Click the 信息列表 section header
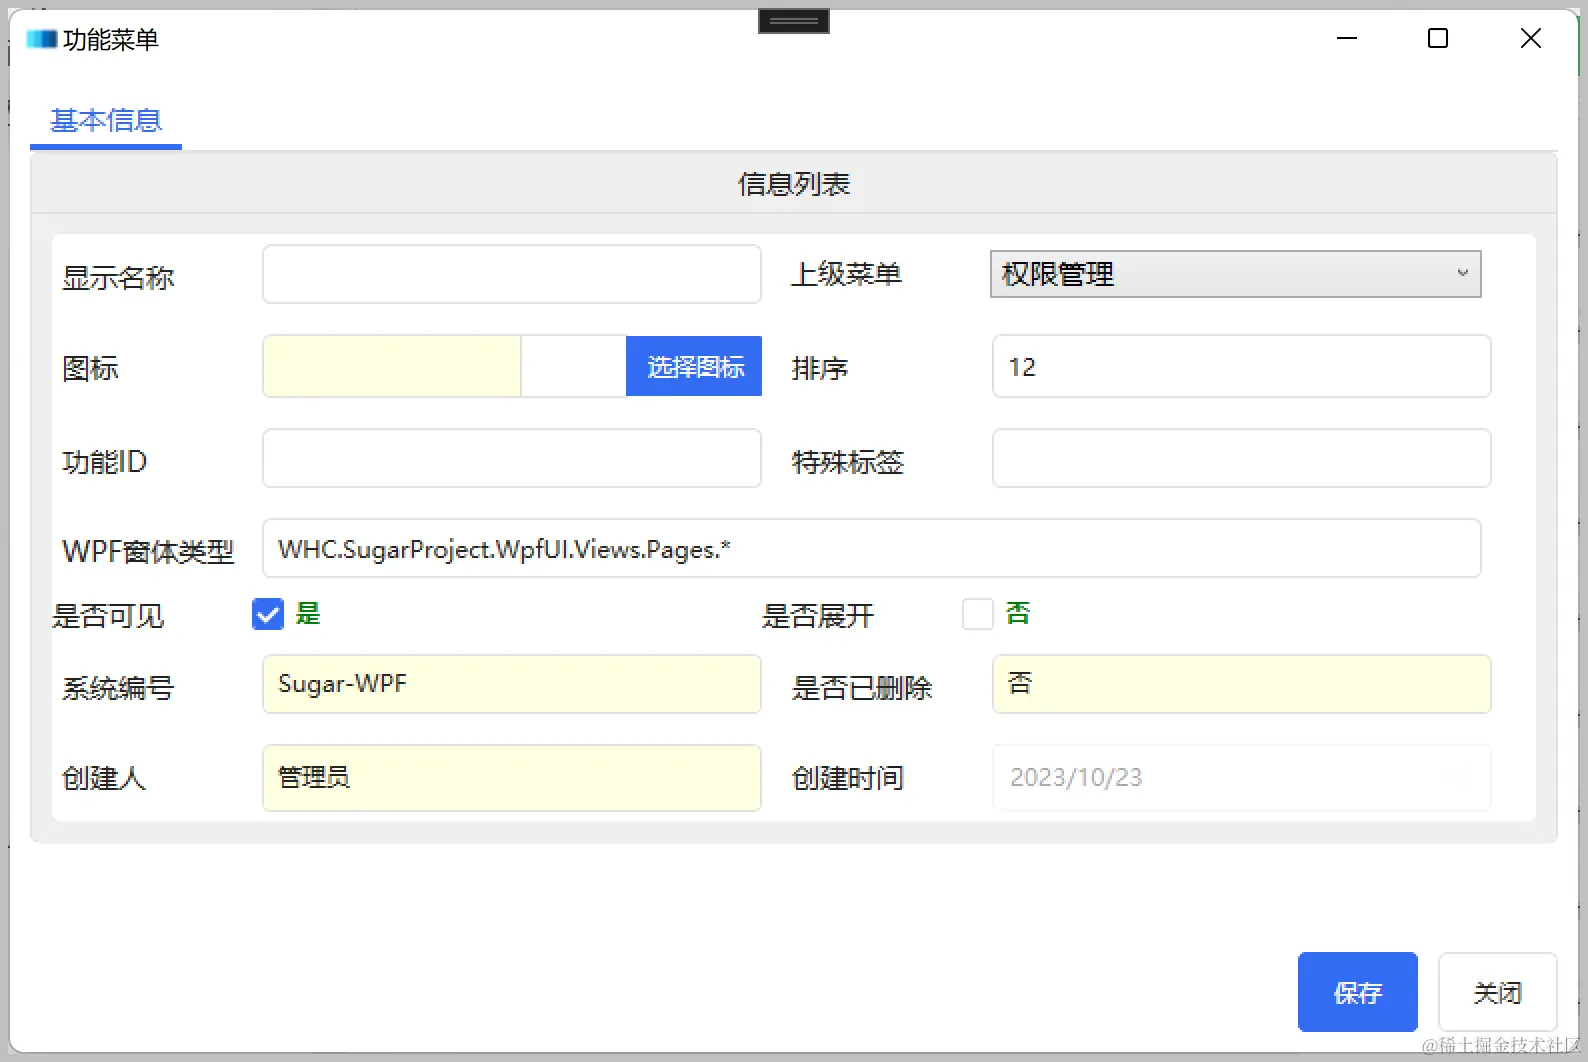Image resolution: width=1588 pixels, height=1062 pixels. [794, 184]
